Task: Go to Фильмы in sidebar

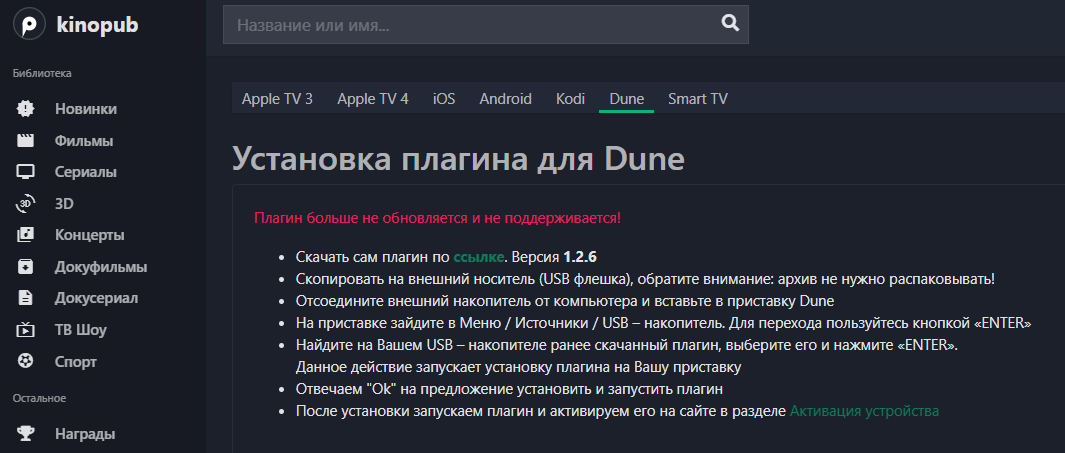Action: point(84,141)
